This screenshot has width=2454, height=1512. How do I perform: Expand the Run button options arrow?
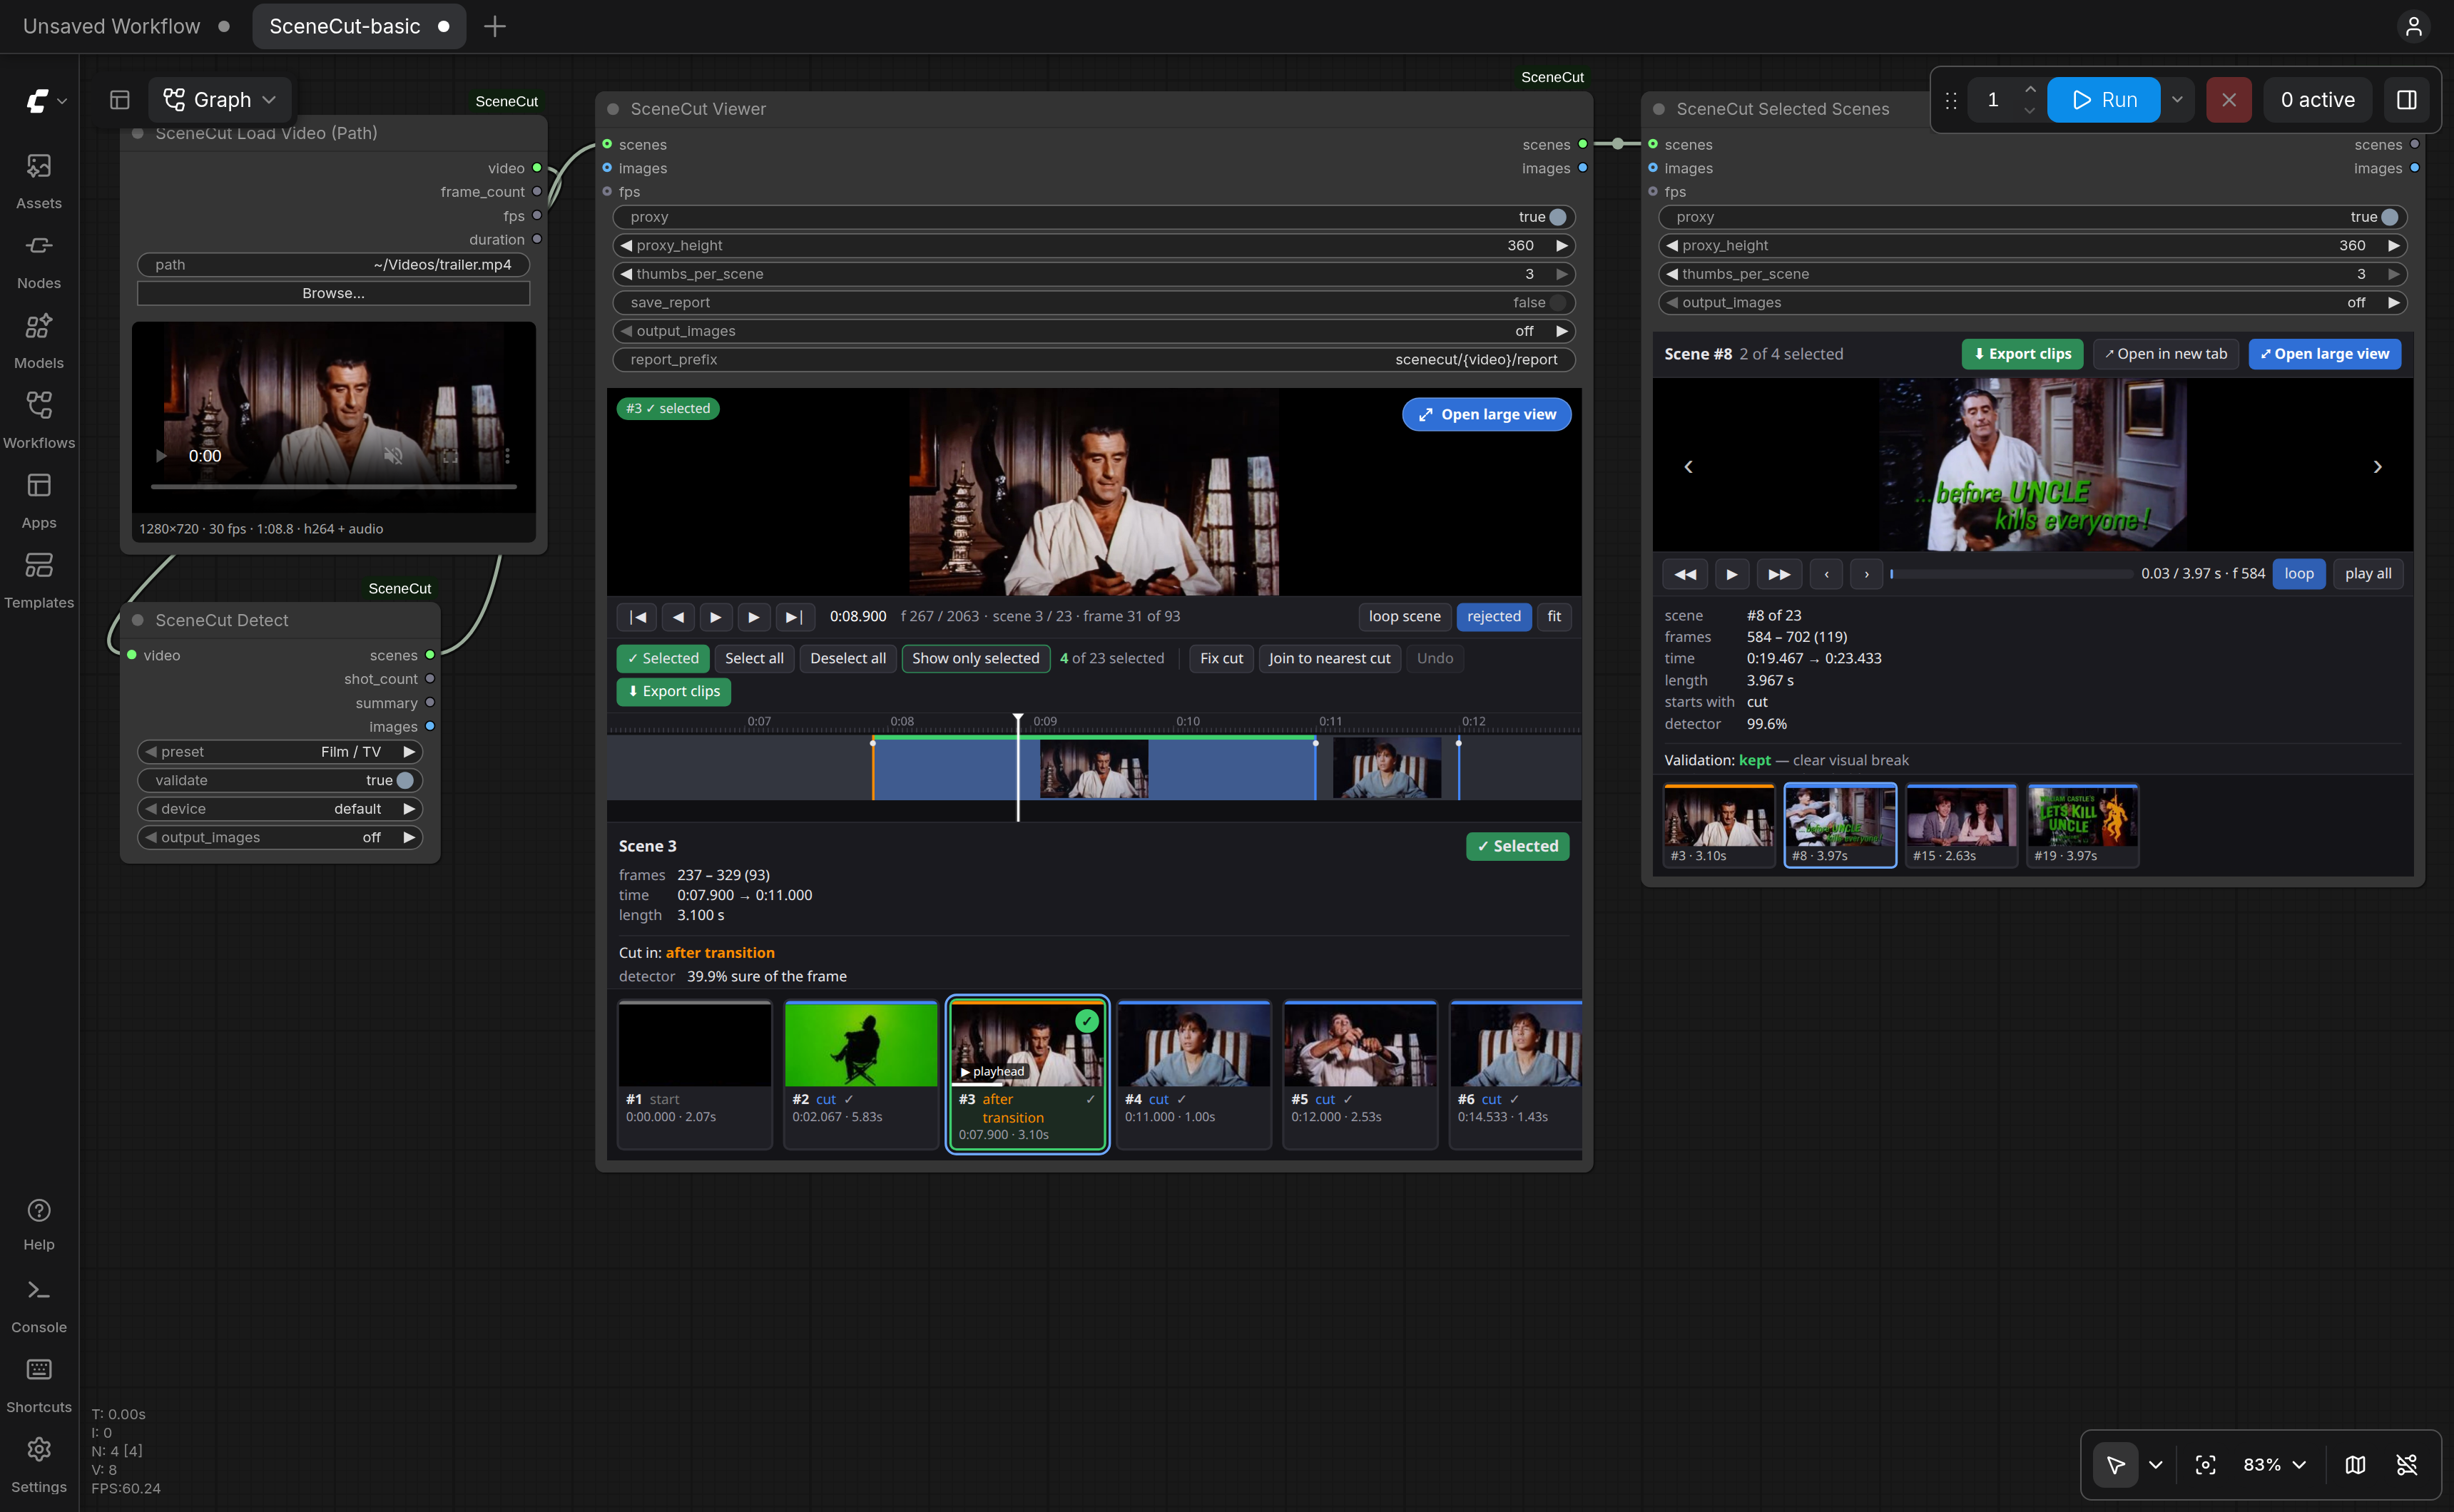click(2177, 99)
